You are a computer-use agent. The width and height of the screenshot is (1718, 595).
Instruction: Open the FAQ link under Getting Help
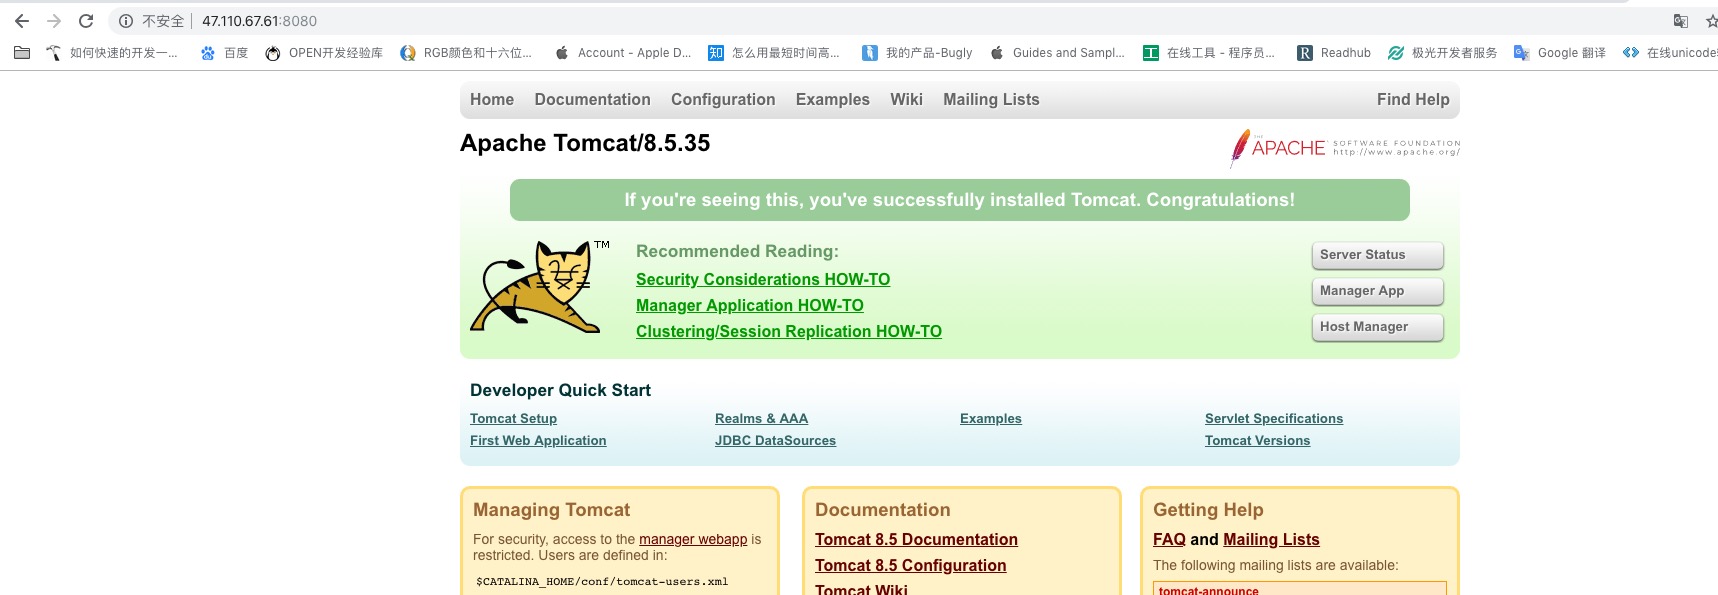[1169, 540]
